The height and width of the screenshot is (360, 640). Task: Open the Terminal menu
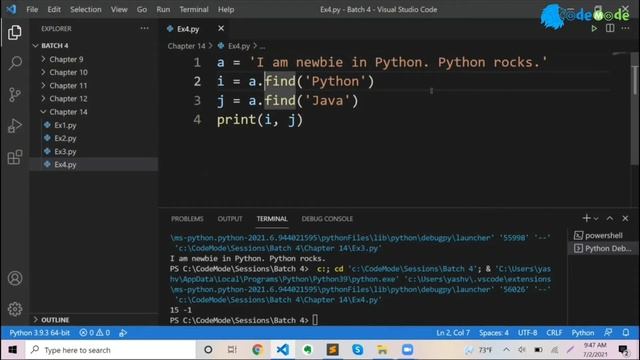[194, 9]
